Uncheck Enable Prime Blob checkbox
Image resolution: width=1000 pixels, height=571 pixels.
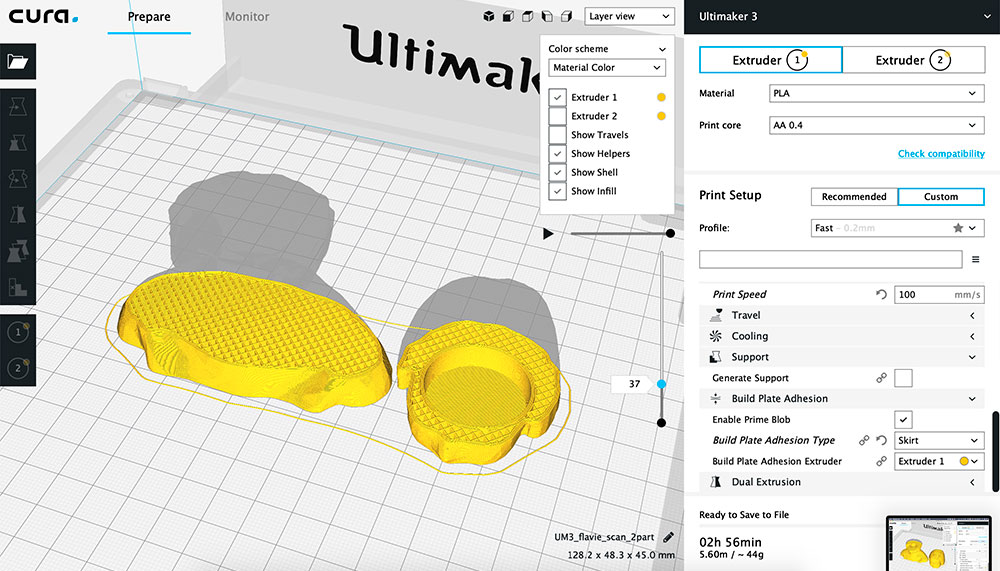pyautogui.click(x=903, y=419)
